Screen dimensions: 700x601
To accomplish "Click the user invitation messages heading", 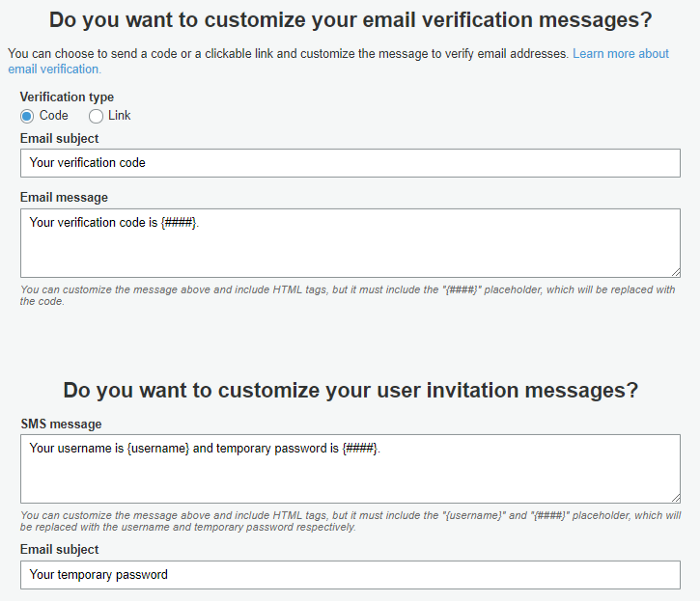I will point(350,390).
